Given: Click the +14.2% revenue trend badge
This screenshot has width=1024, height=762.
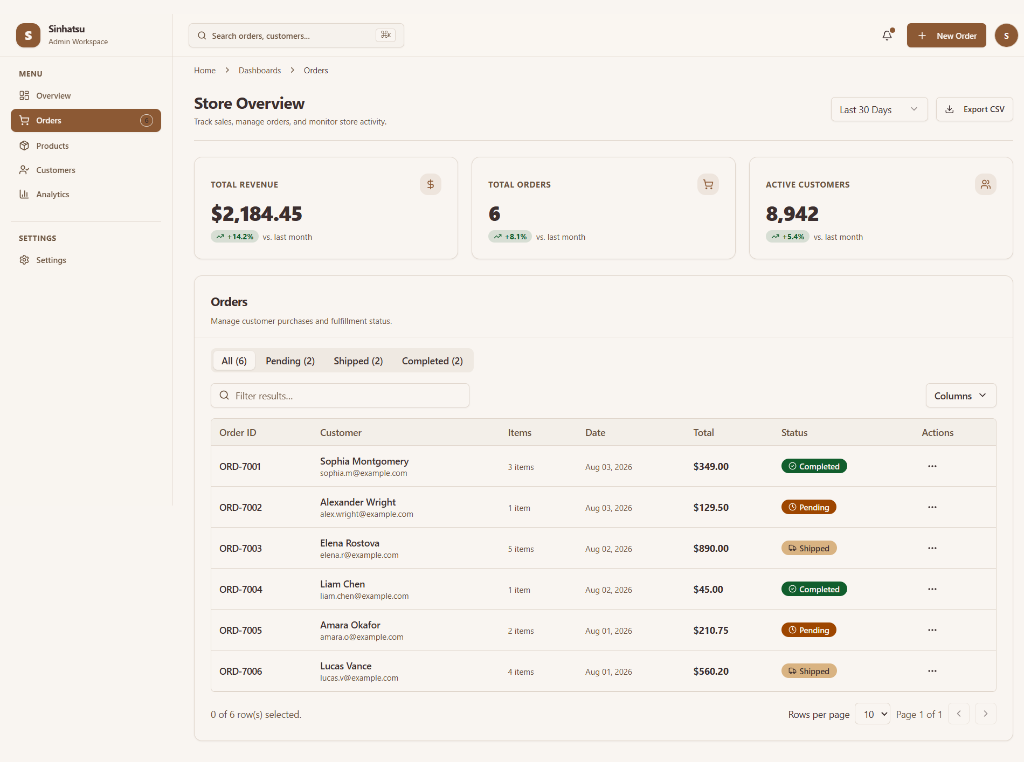Looking at the screenshot, I should click(x=234, y=236).
